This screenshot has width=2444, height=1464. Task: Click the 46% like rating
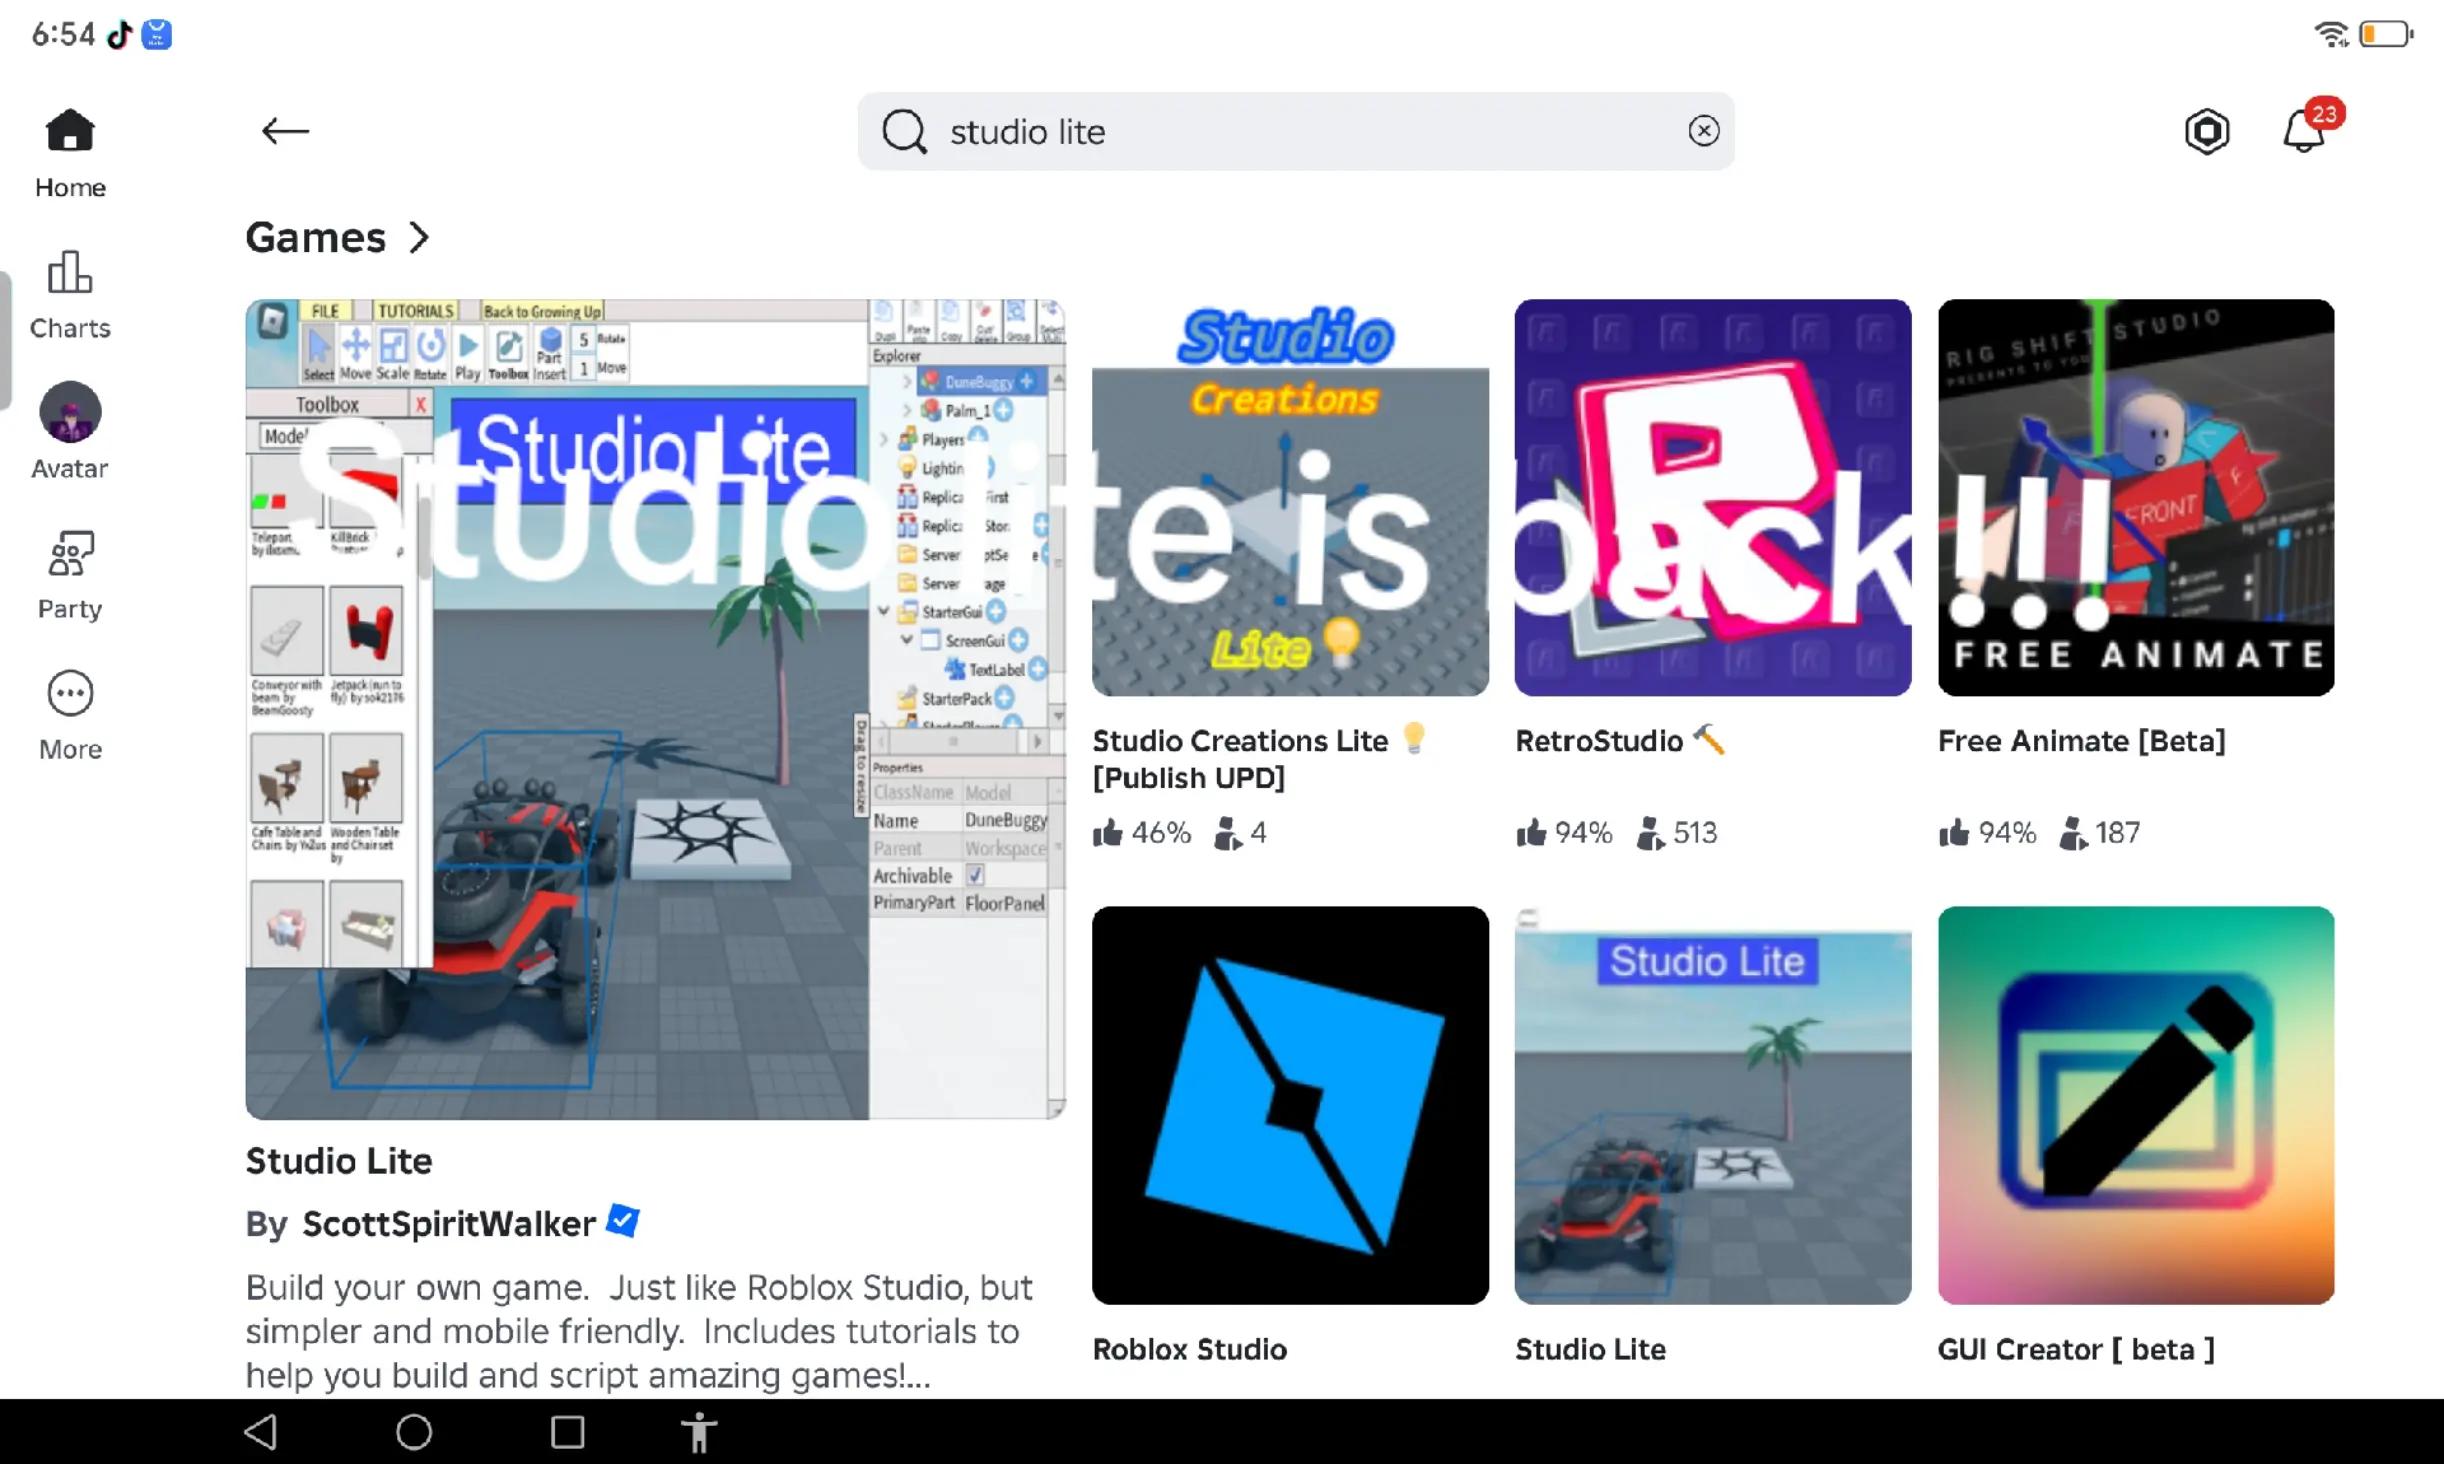pyautogui.click(x=1142, y=833)
